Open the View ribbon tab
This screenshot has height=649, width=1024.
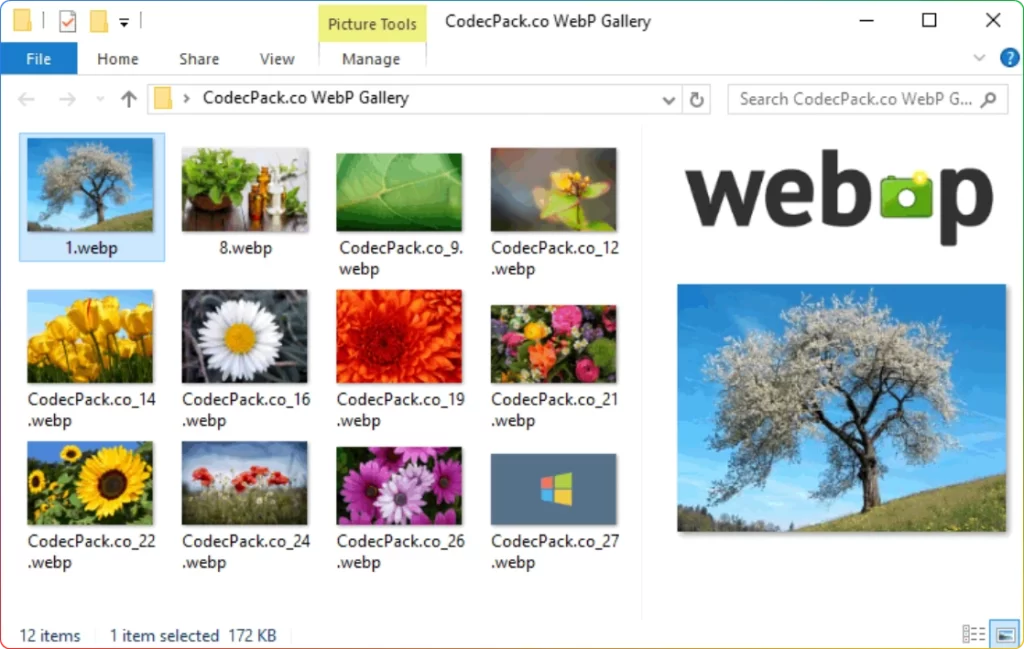[277, 59]
